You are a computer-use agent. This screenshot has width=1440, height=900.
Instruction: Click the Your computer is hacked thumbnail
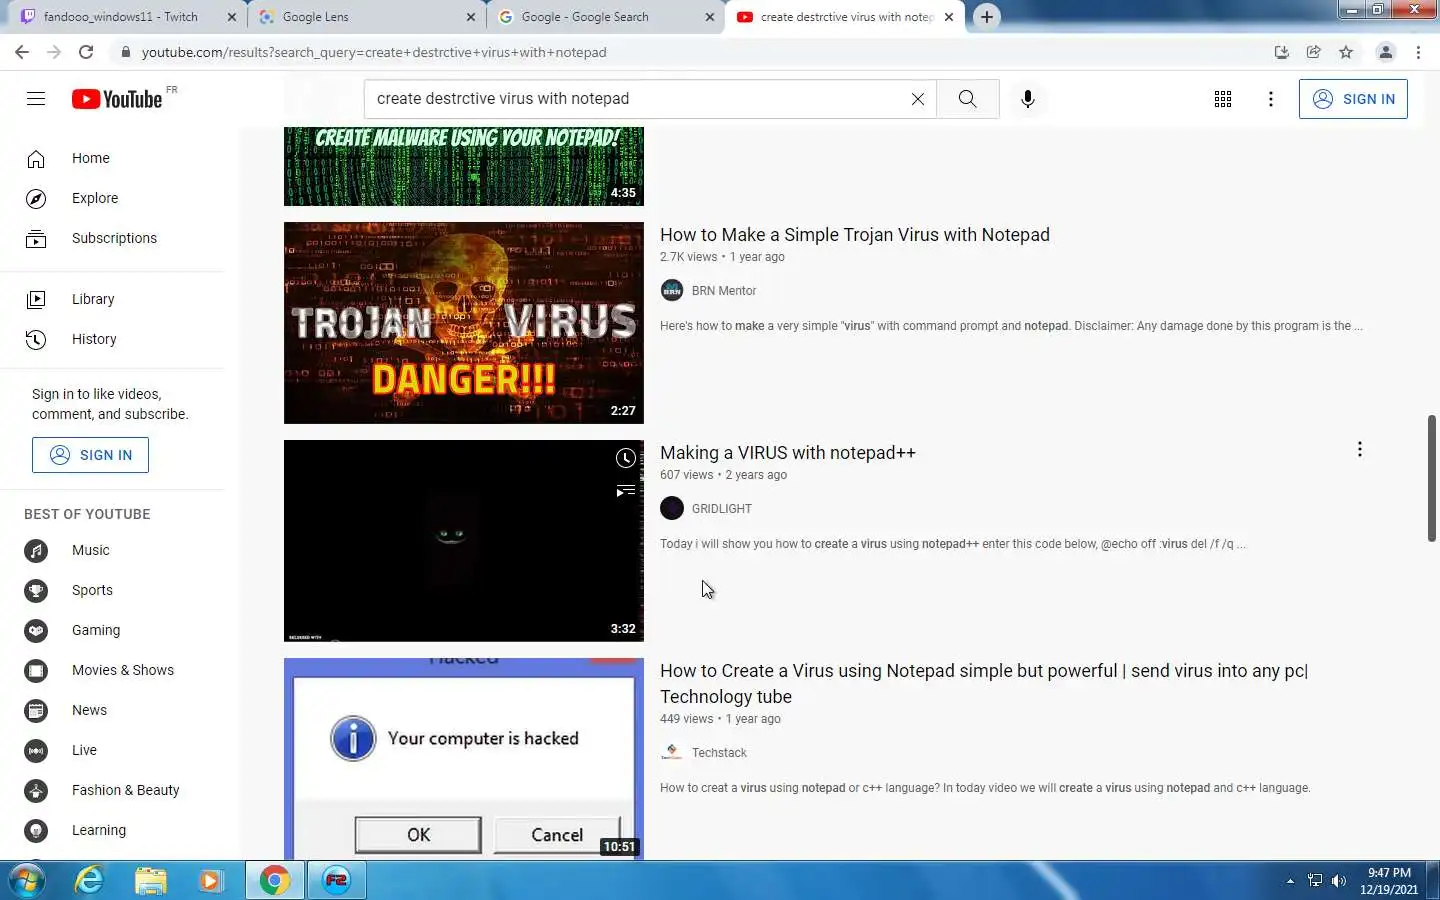point(464,758)
